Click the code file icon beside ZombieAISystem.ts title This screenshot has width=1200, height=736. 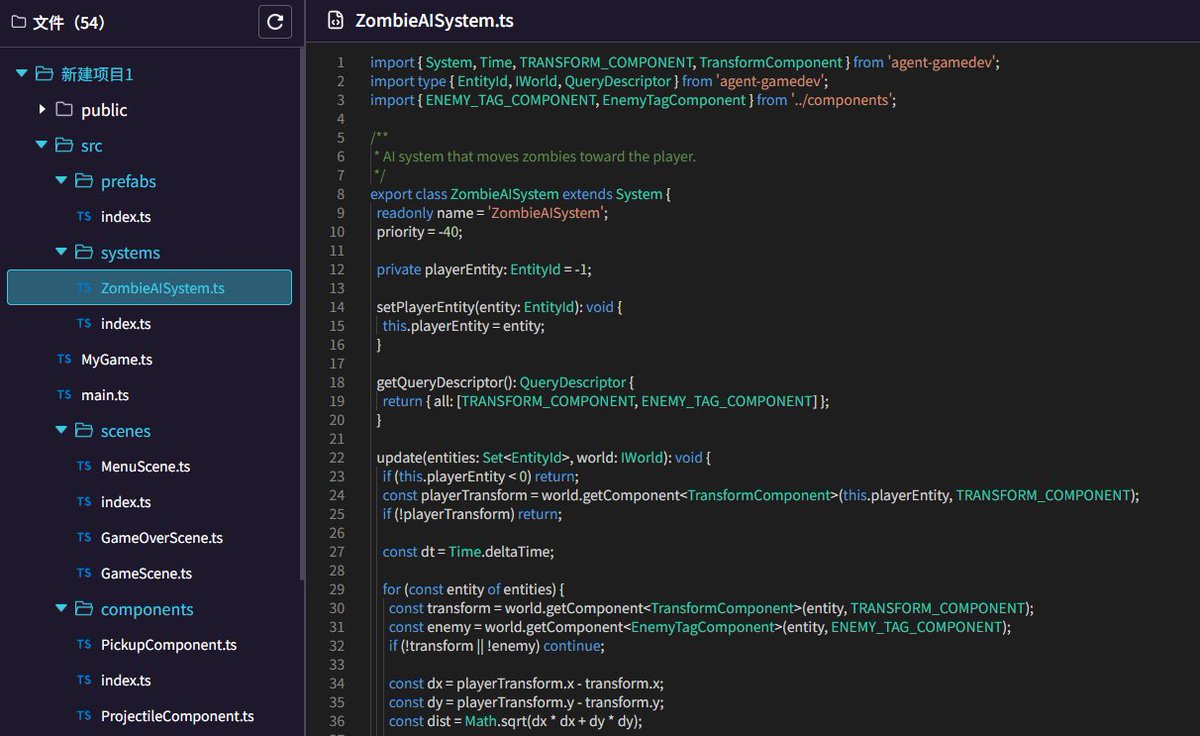click(x=336, y=21)
